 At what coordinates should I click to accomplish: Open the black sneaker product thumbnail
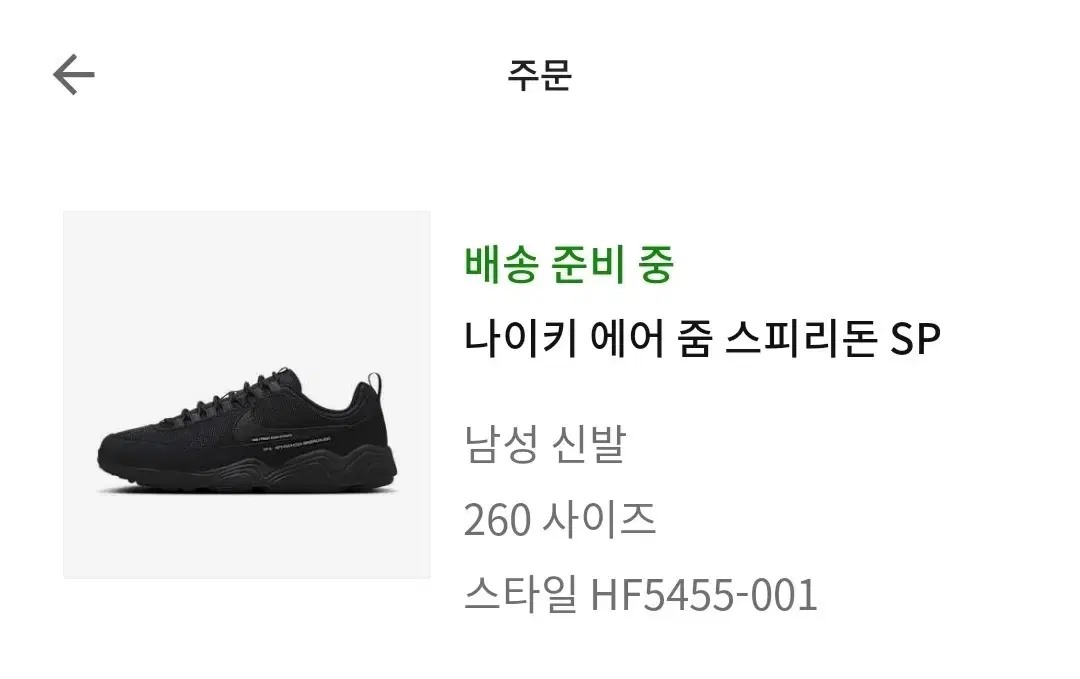tap(247, 395)
